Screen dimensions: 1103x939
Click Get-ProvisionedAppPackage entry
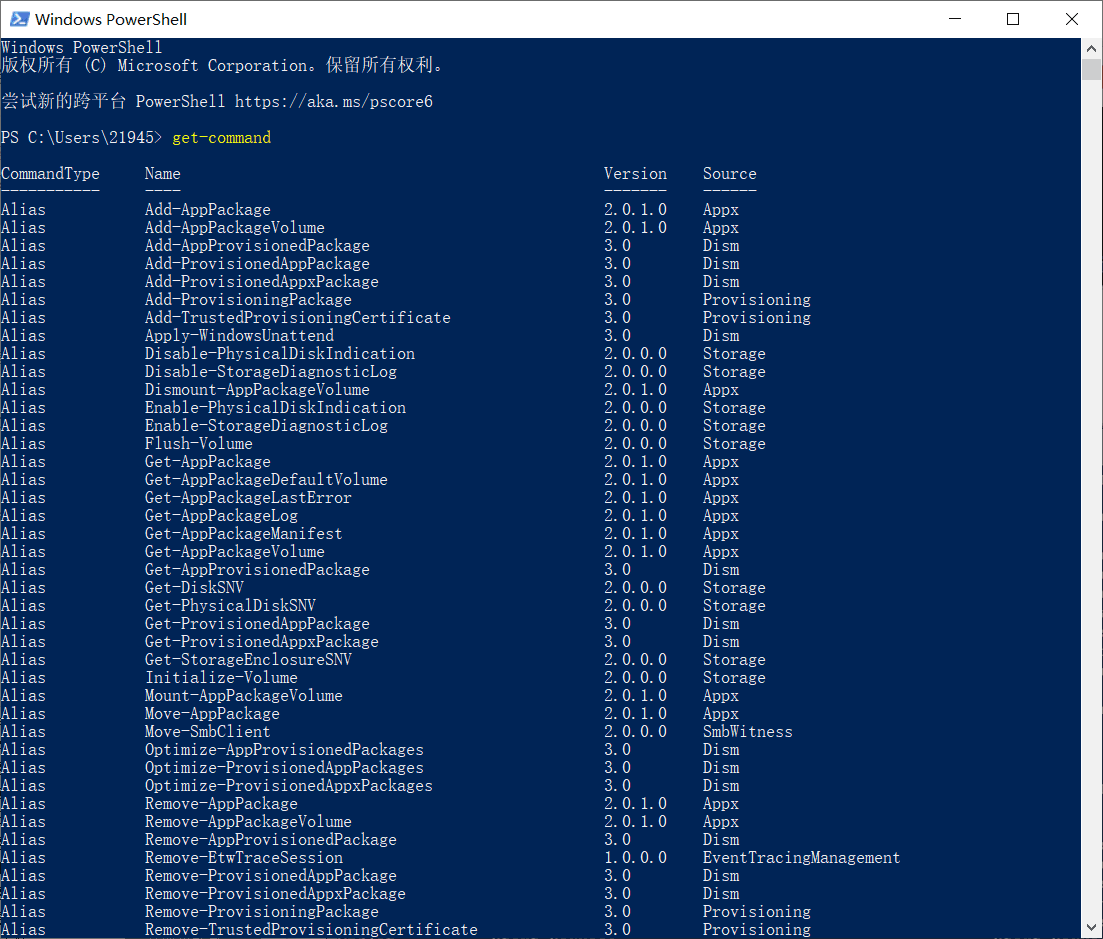(x=257, y=624)
